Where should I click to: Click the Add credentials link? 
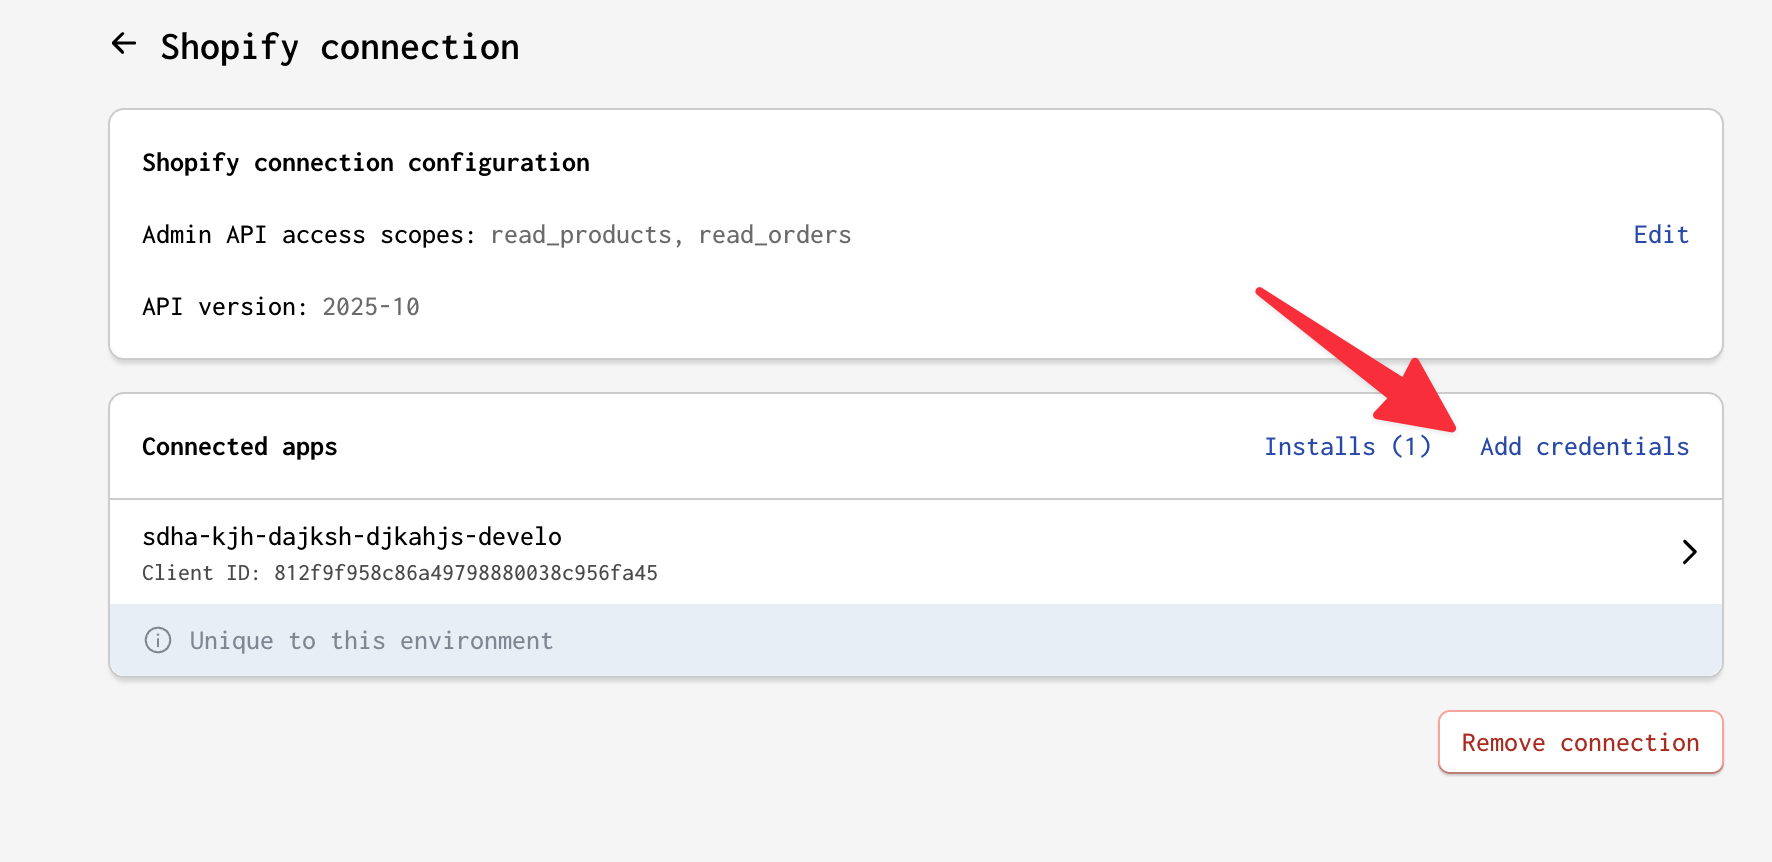point(1584,447)
